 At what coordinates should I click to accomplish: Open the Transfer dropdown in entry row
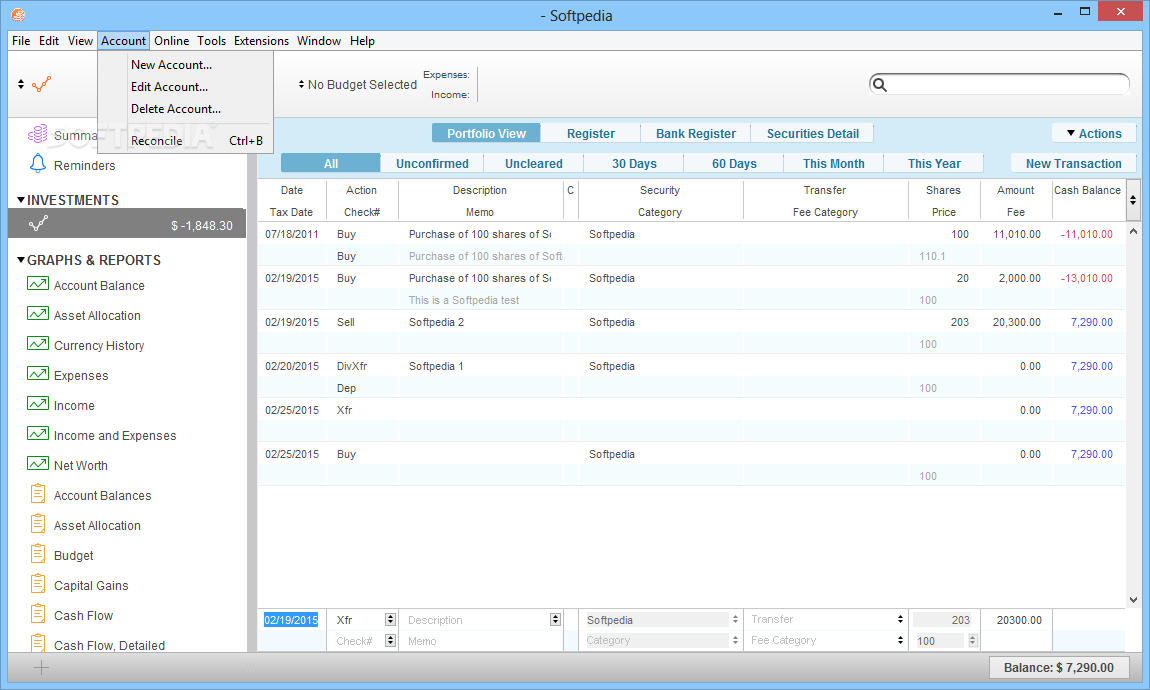[x=900, y=620]
